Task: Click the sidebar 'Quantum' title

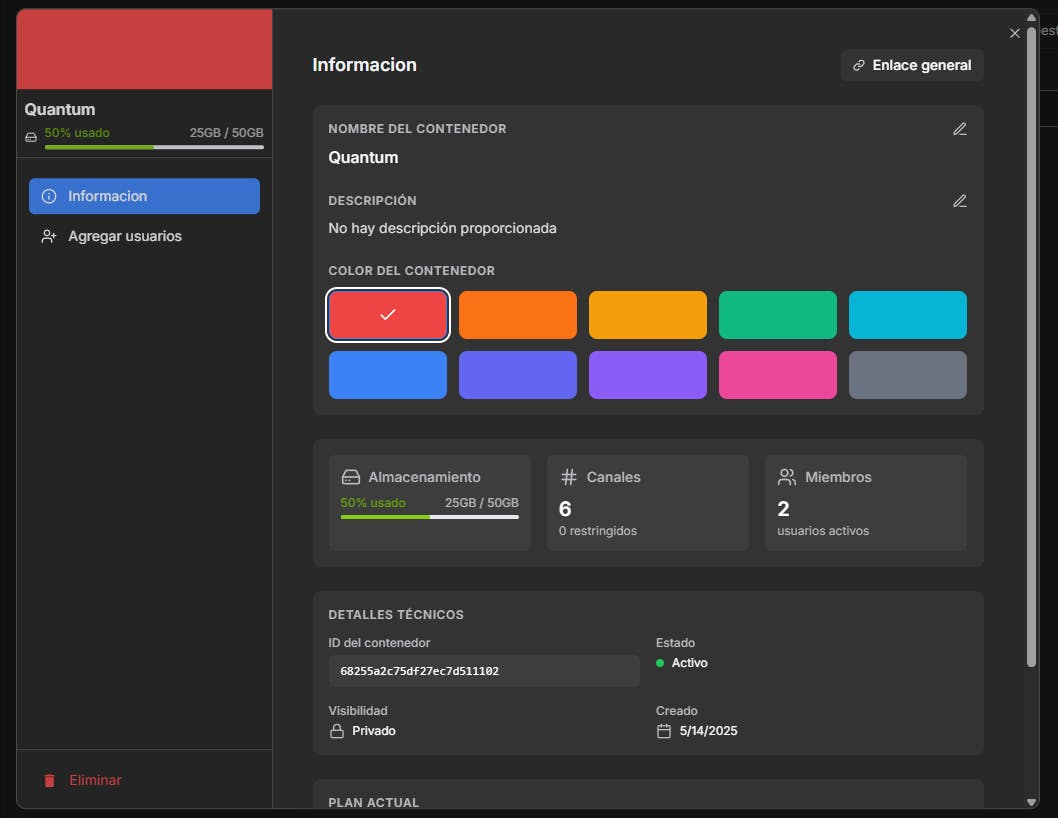Action: tap(60, 109)
